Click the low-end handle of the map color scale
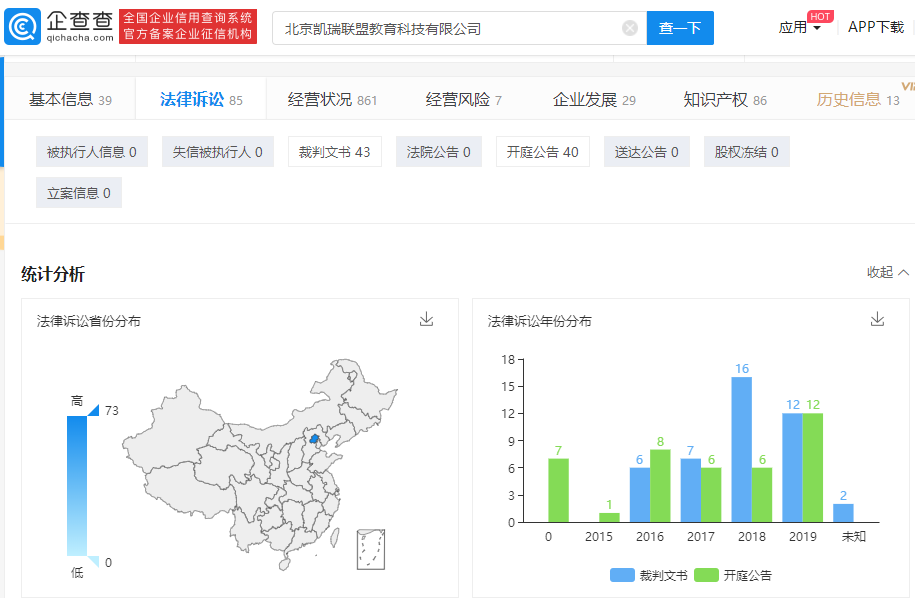915x598 pixels. [93, 561]
